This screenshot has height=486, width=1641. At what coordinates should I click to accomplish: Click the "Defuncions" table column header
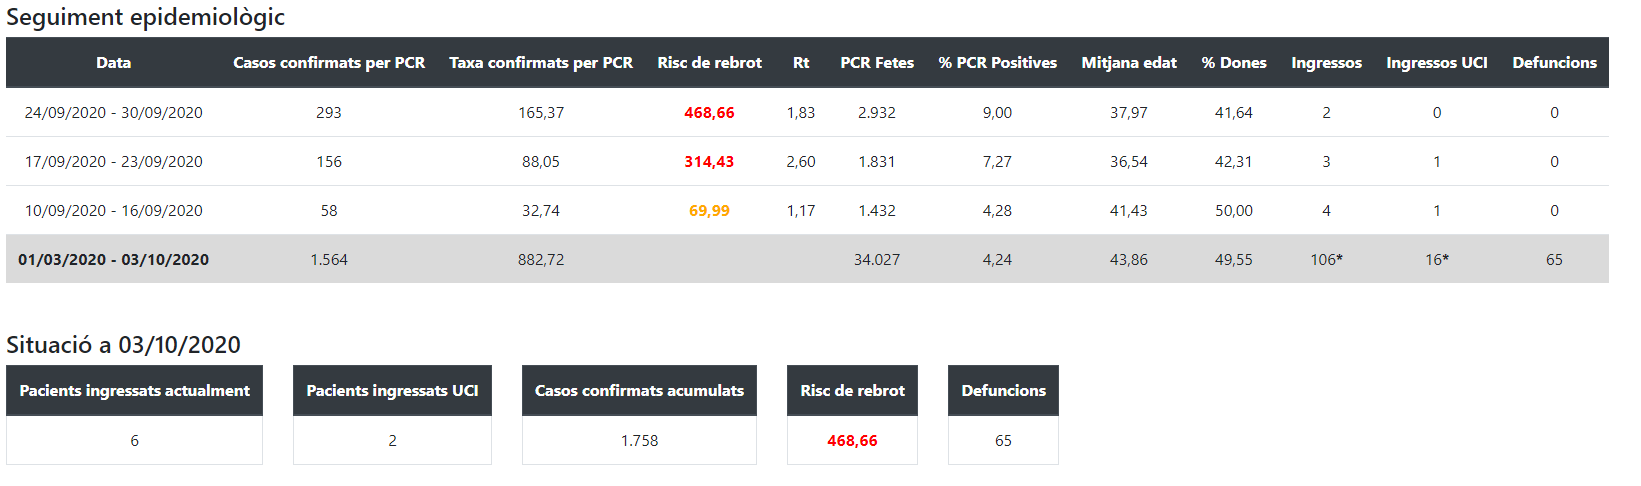[1554, 63]
